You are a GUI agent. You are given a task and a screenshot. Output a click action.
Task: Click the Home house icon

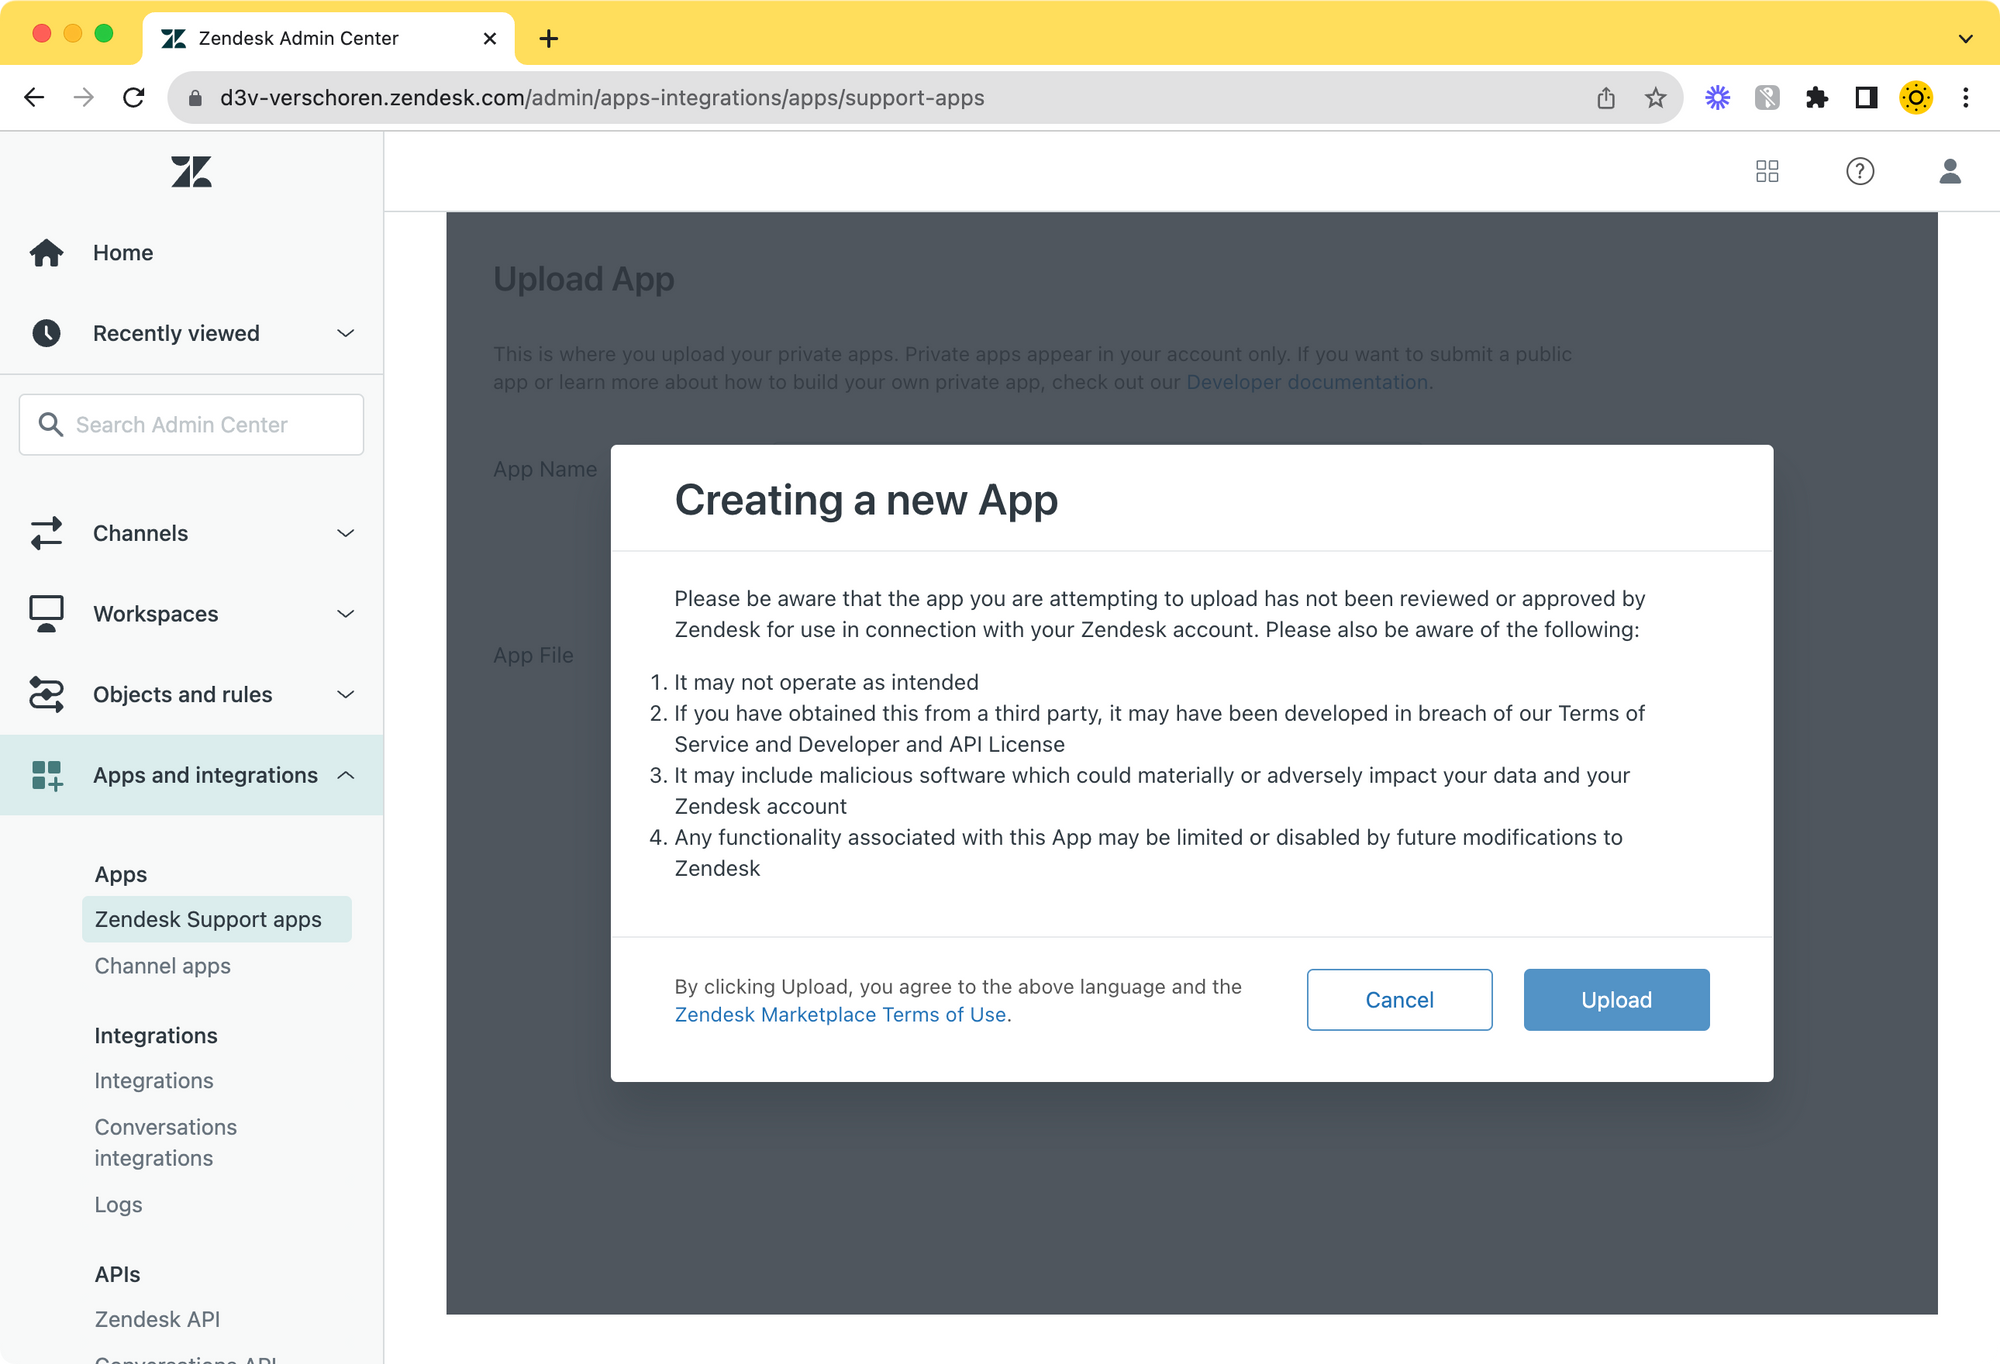coord(46,253)
